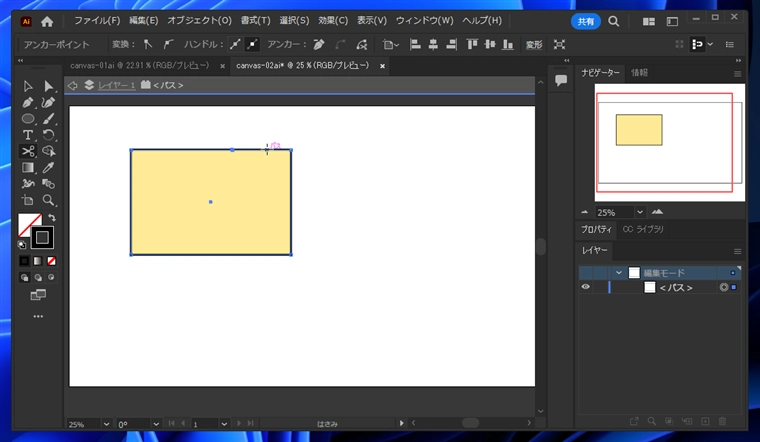Collapse the 編集モード layer row
The height and width of the screenshot is (442, 760).
[619, 273]
